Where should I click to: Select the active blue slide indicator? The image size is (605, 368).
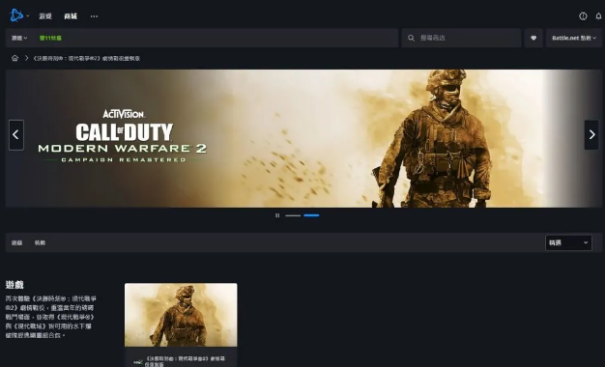(311, 215)
